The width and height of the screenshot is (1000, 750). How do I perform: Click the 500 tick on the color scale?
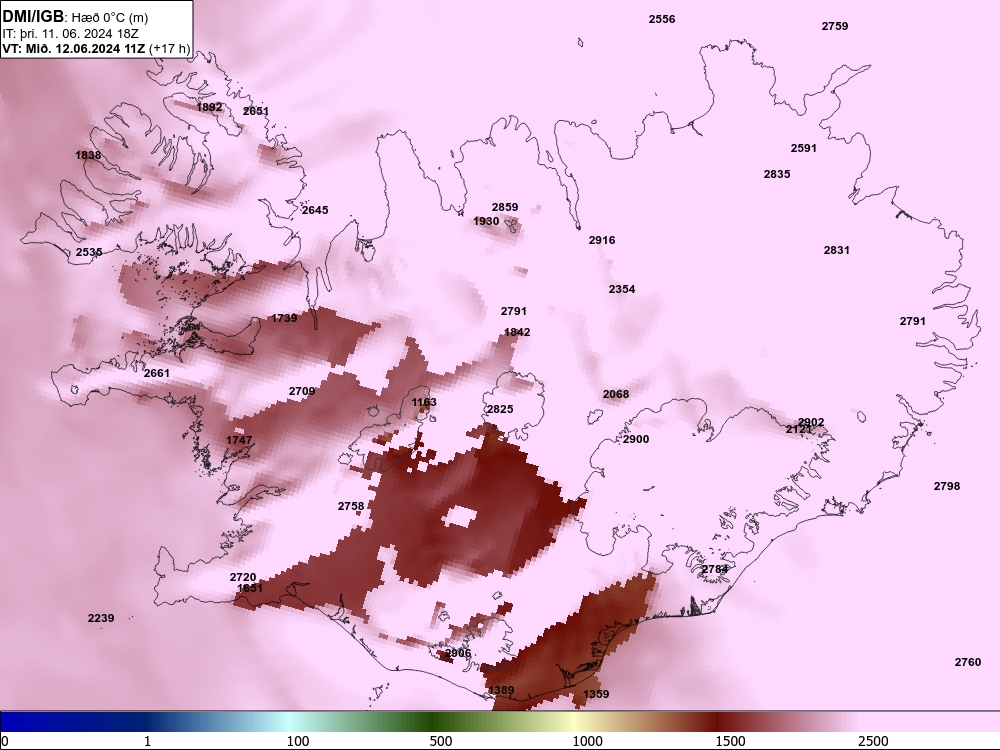coord(441,741)
